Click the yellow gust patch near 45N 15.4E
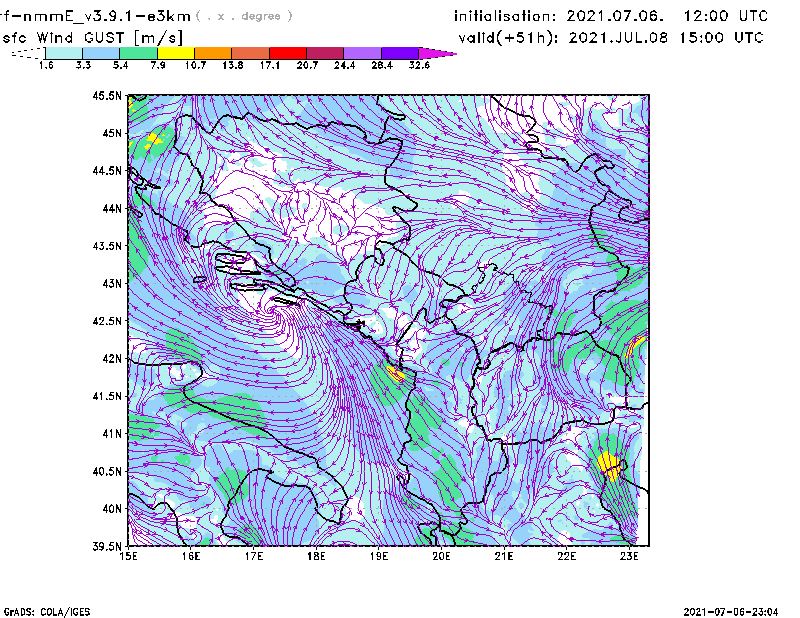 click(152, 140)
